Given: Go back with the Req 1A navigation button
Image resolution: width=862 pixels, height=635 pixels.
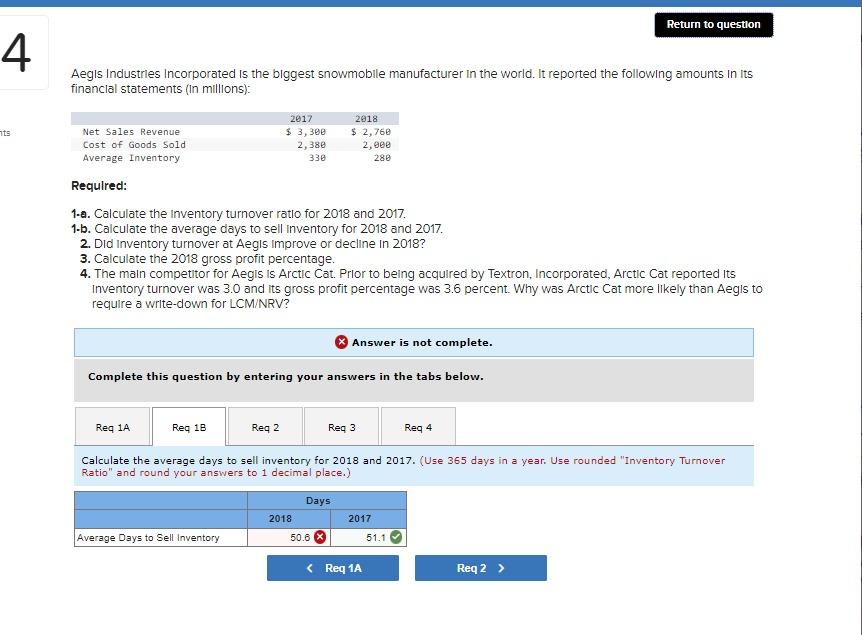Looking at the screenshot, I should [333, 568].
